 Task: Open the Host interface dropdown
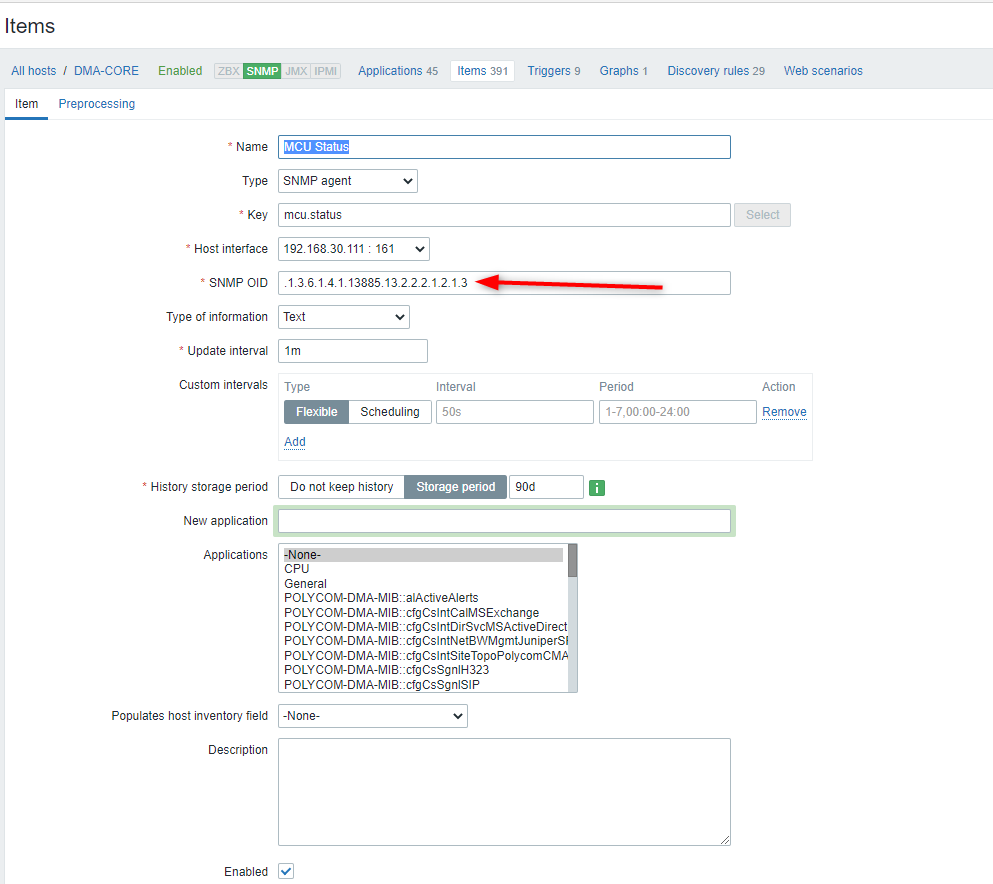coord(354,249)
